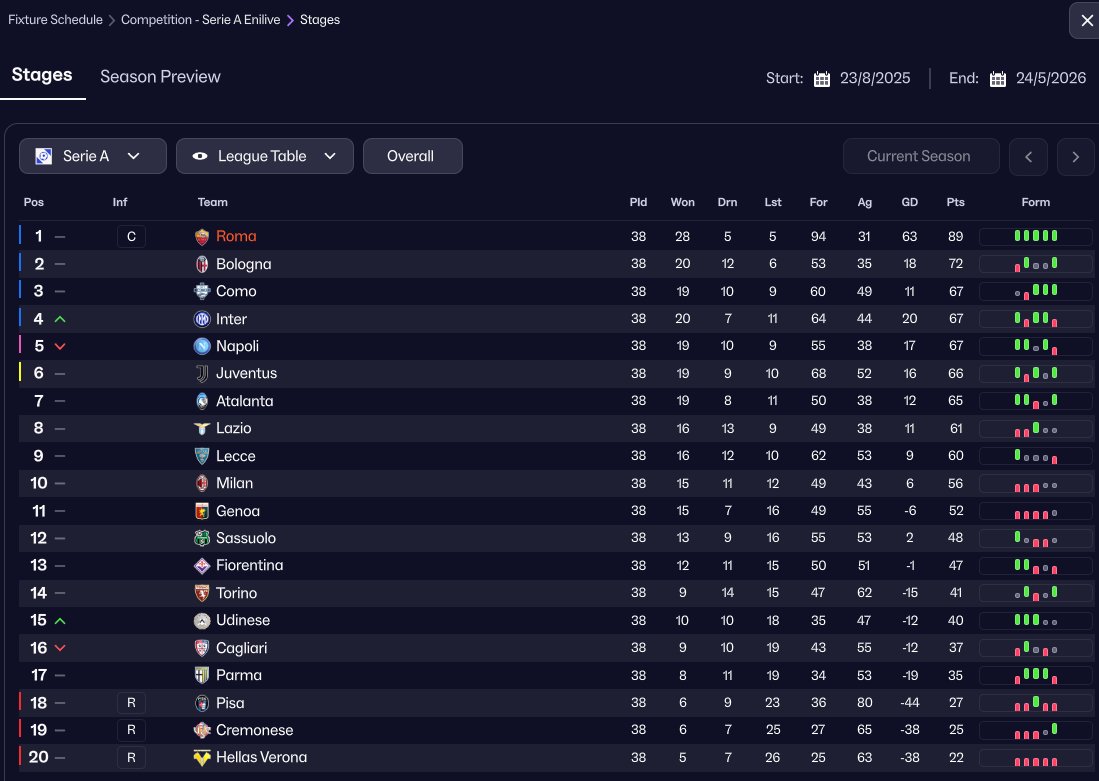Image resolution: width=1099 pixels, height=781 pixels.
Task: Expand the League Table view dropdown
Action: [x=264, y=156]
